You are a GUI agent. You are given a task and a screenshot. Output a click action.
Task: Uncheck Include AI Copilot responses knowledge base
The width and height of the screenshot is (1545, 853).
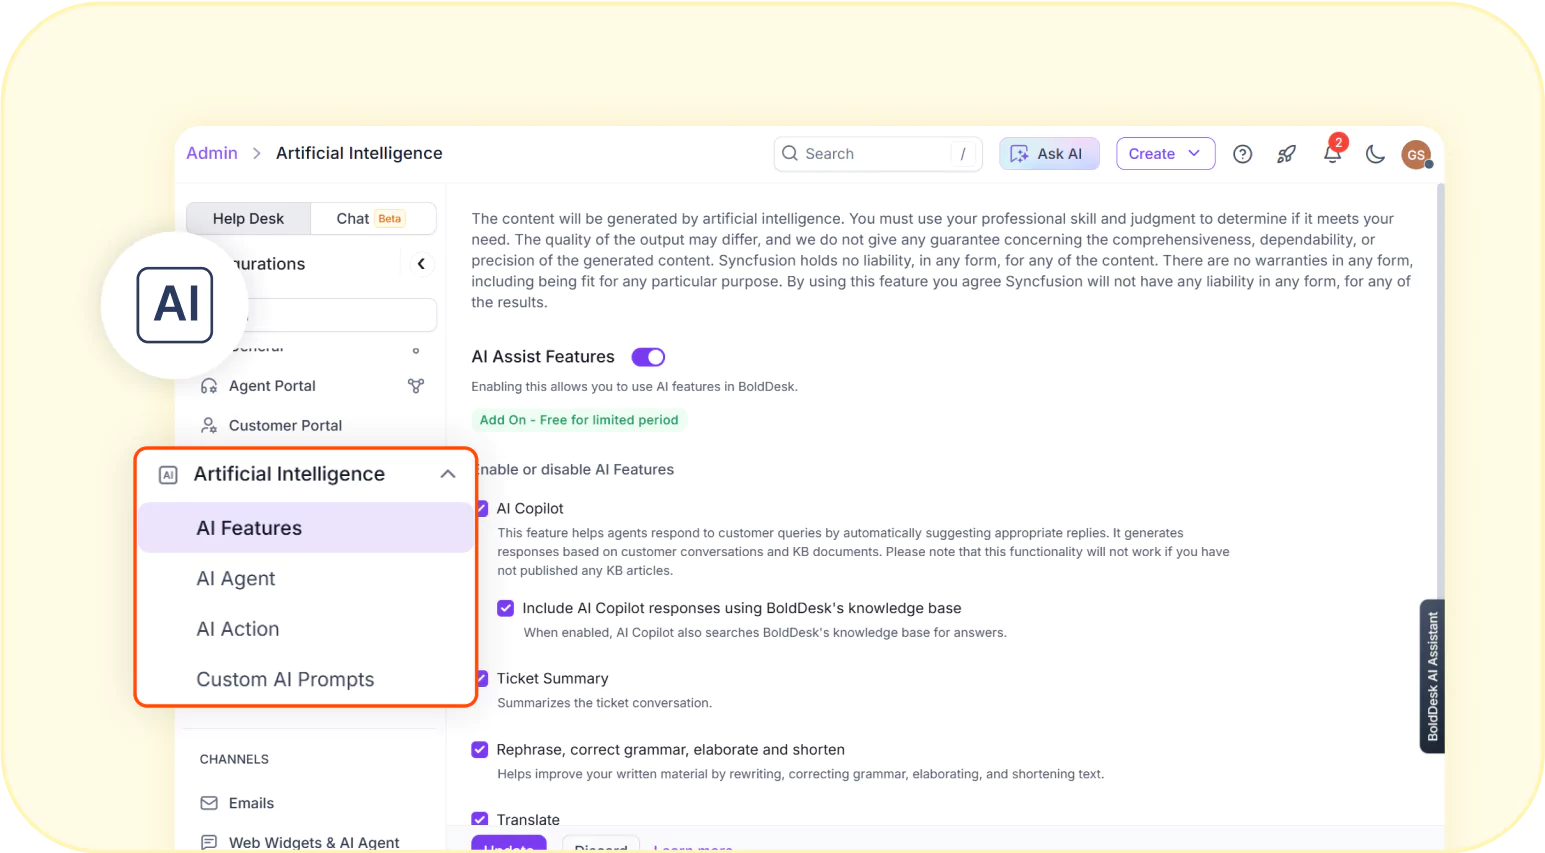pos(506,608)
